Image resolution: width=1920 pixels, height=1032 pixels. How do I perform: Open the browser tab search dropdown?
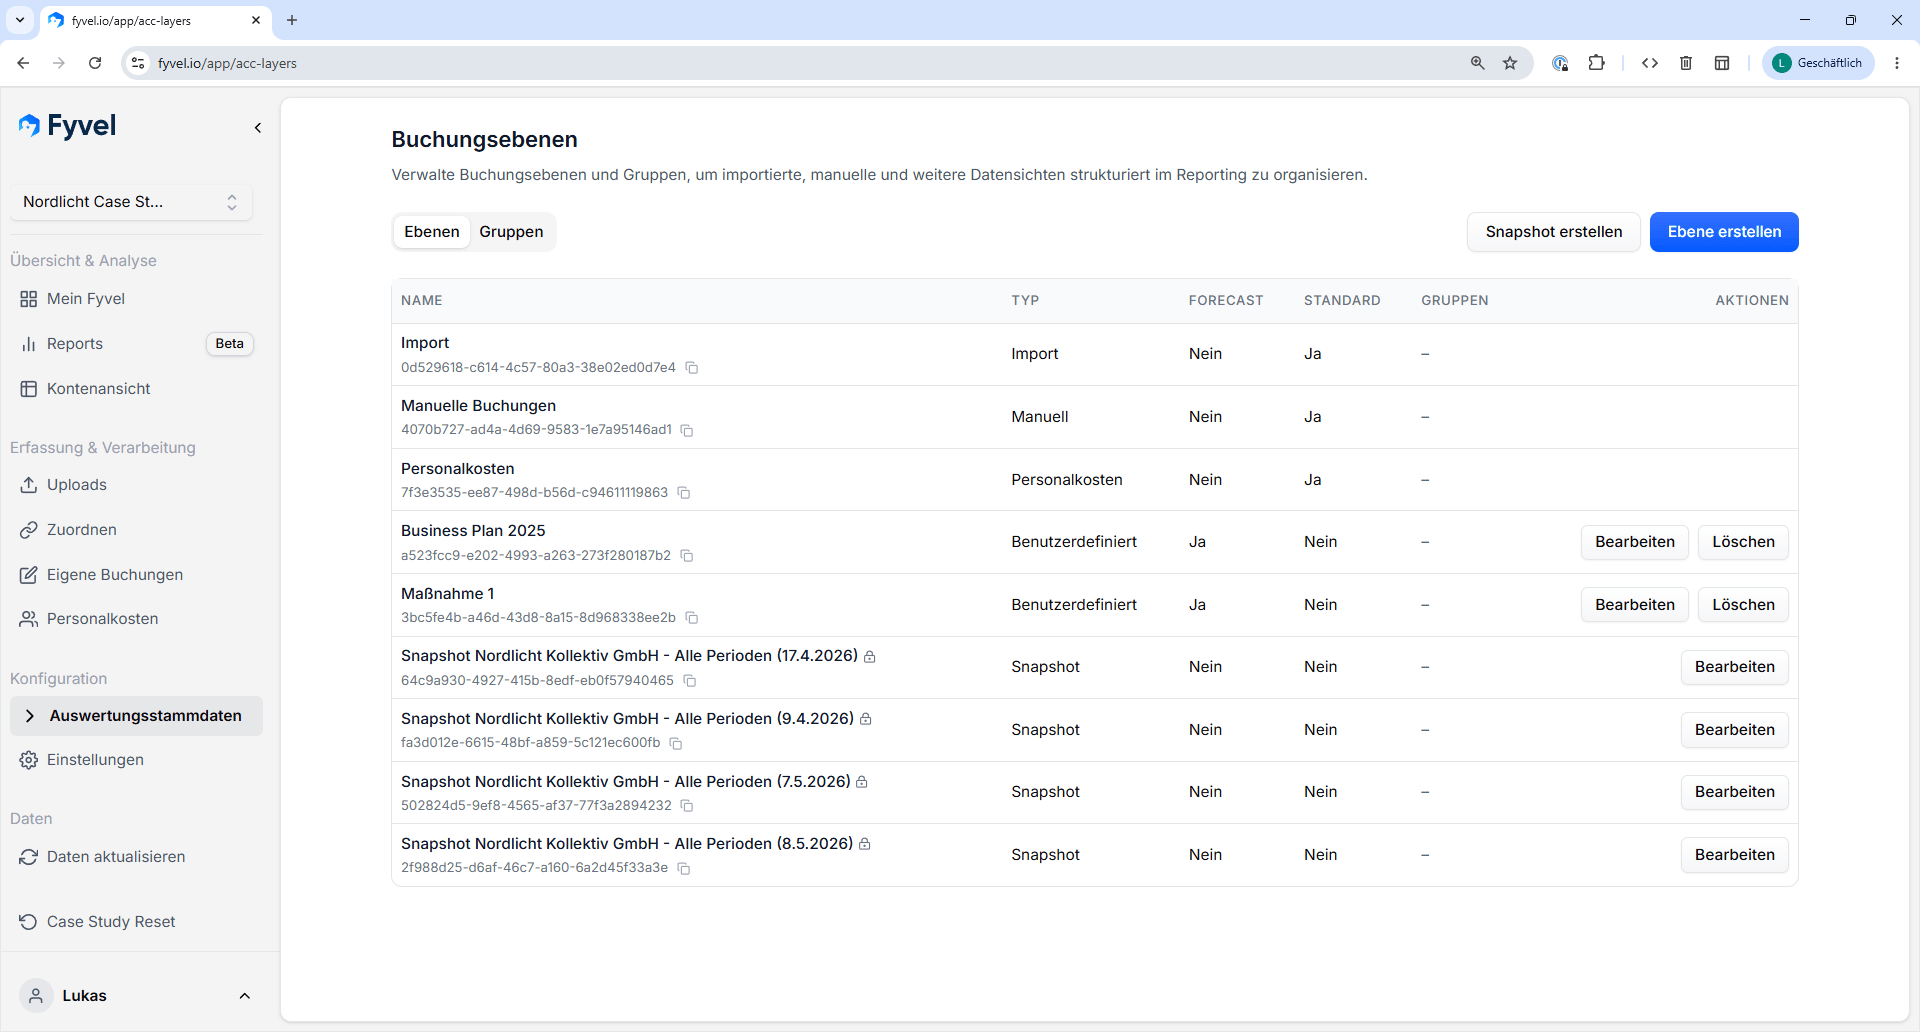(x=20, y=20)
